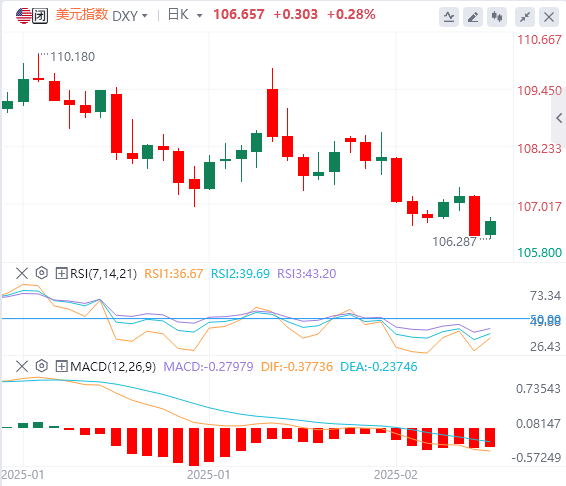The height and width of the screenshot is (486, 566).
Task: Collapse chart with shrink arrows icon
Action: tap(525, 17)
